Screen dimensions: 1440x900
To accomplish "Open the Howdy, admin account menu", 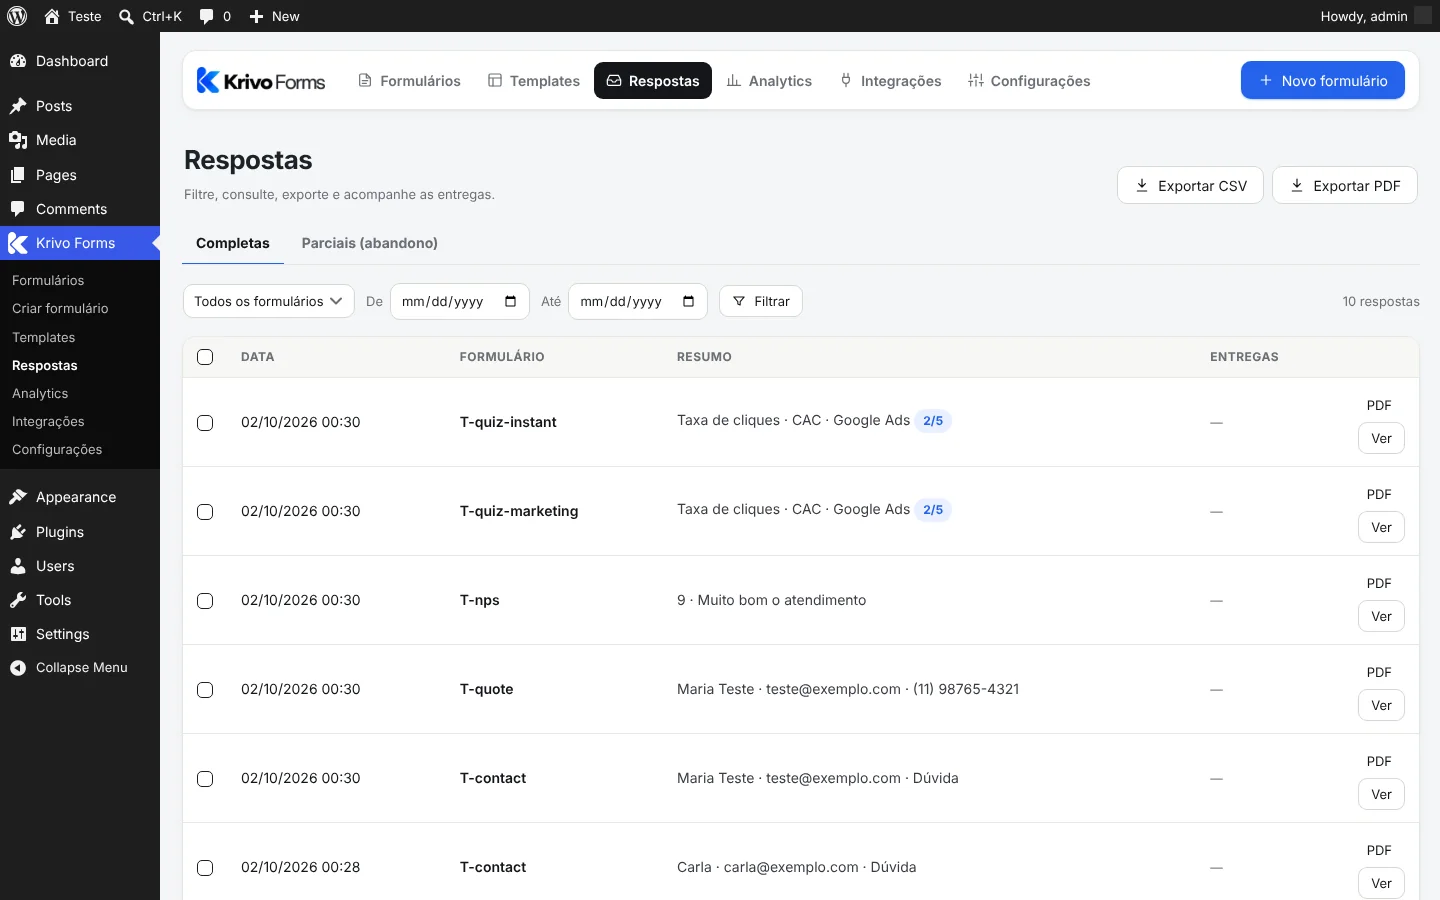I will [x=1376, y=16].
